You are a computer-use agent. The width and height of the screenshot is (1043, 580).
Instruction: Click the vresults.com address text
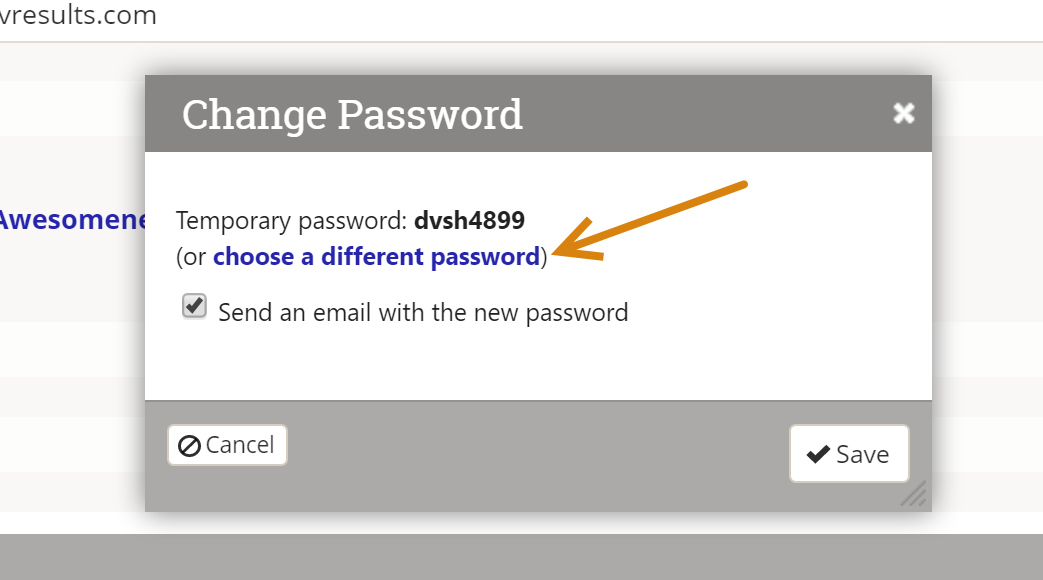click(x=78, y=16)
